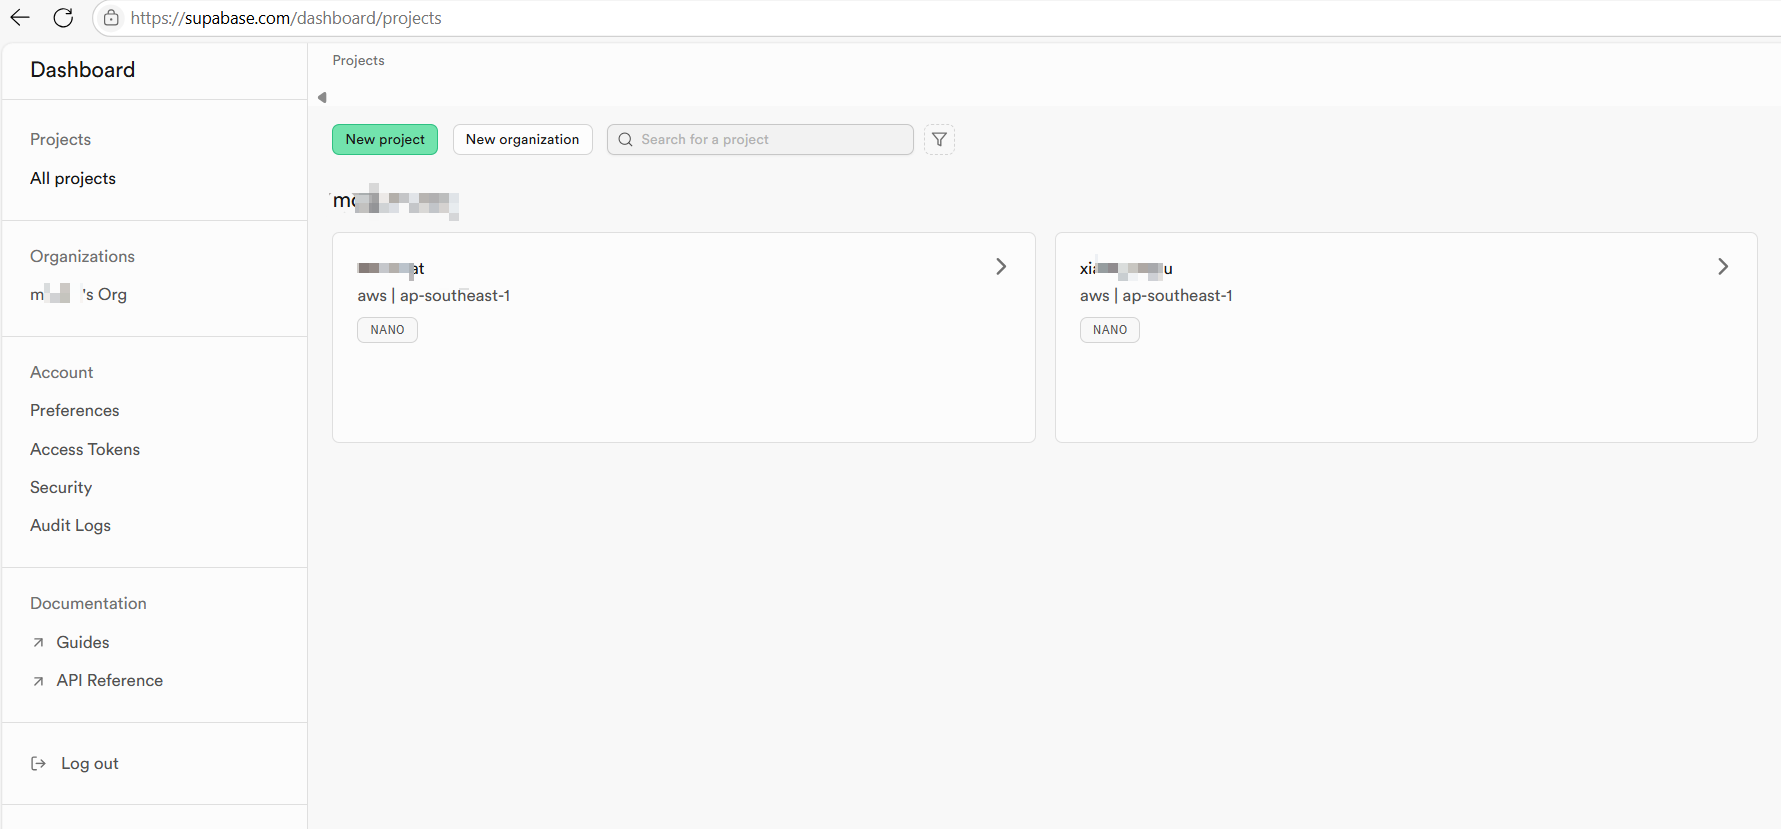
Task: Select All projects in sidebar
Action: [73, 178]
